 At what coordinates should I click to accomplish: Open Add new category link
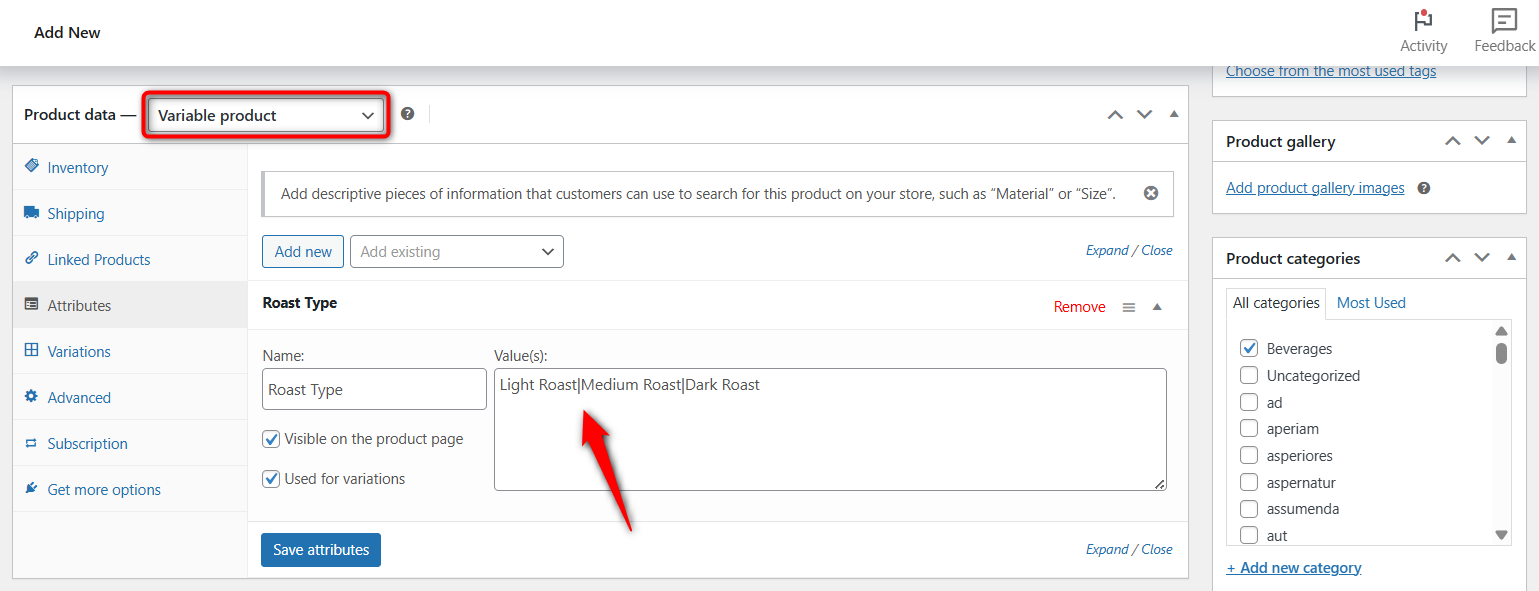pos(1293,567)
